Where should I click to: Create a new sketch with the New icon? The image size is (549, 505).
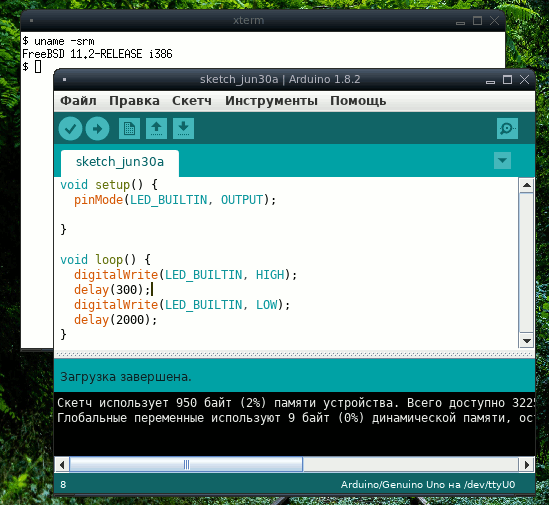click(129, 129)
